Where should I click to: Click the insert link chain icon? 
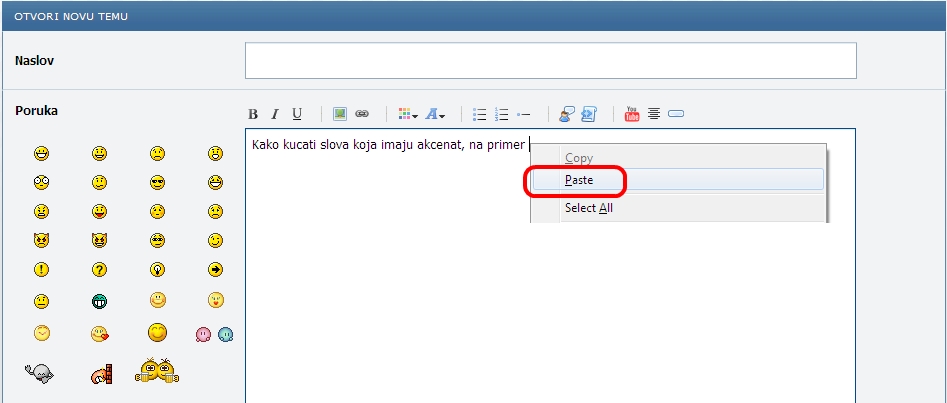click(362, 114)
